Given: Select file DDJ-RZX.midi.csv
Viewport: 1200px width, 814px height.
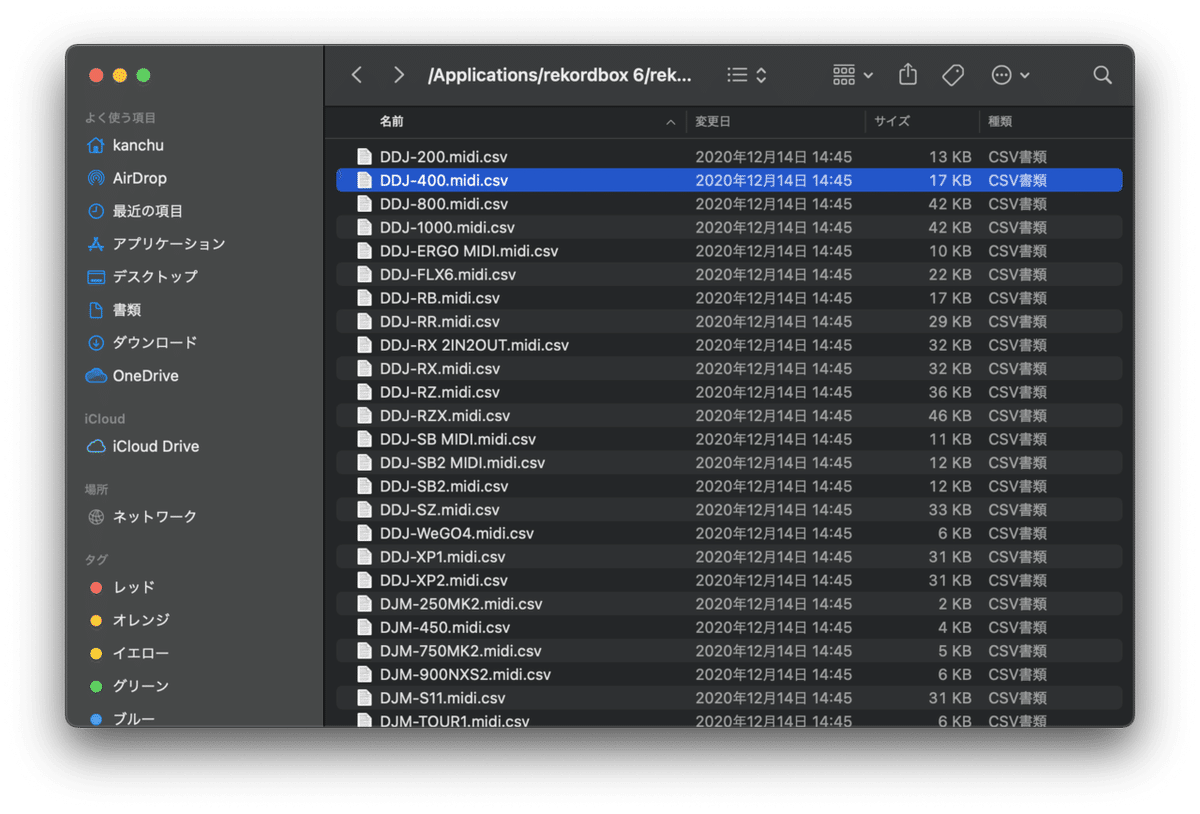Looking at the screenshot, I should [729, 415].
